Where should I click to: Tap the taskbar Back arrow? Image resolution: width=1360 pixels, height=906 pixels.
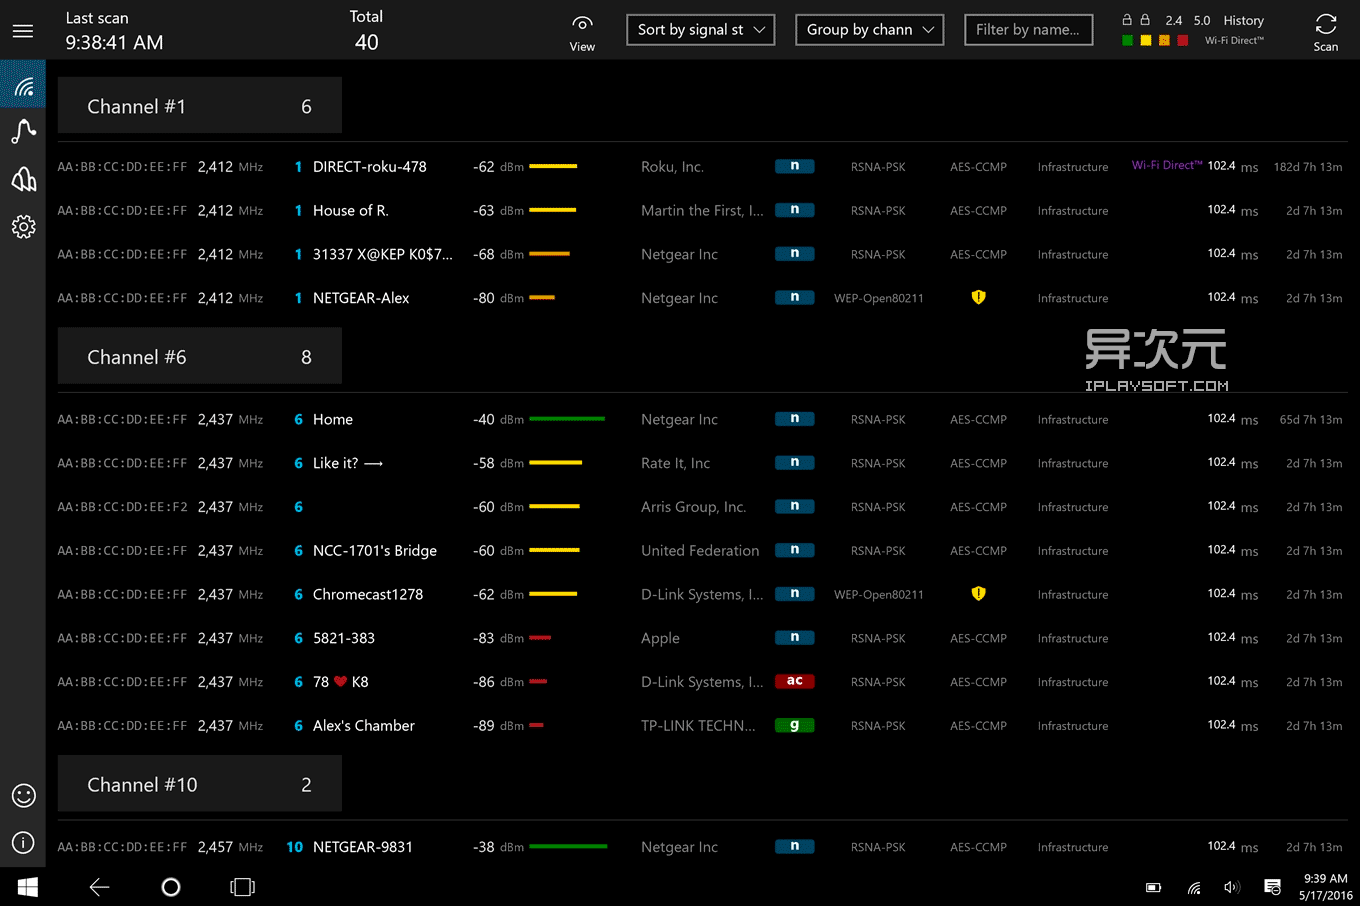click(99, 887)
